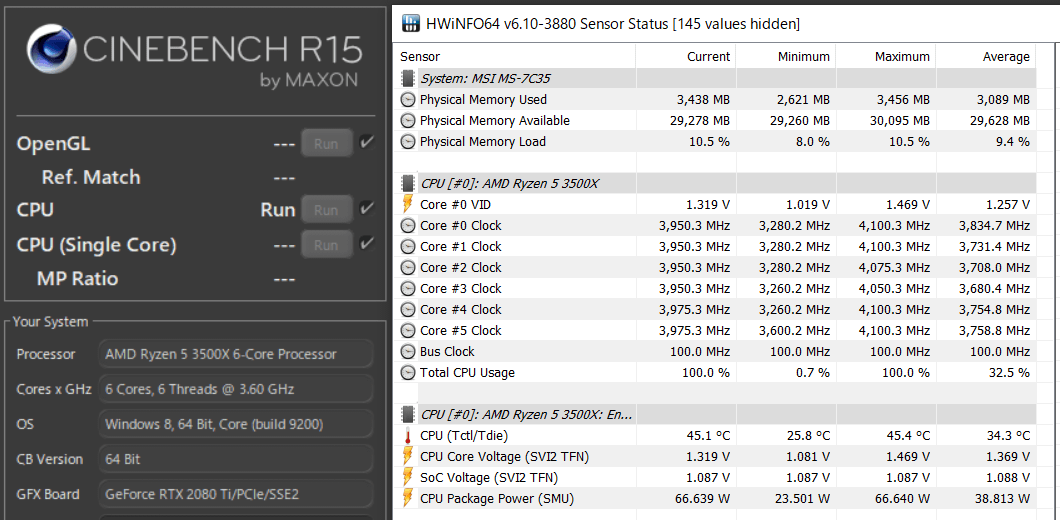Click the OpenGL Run button

point(327,143)
